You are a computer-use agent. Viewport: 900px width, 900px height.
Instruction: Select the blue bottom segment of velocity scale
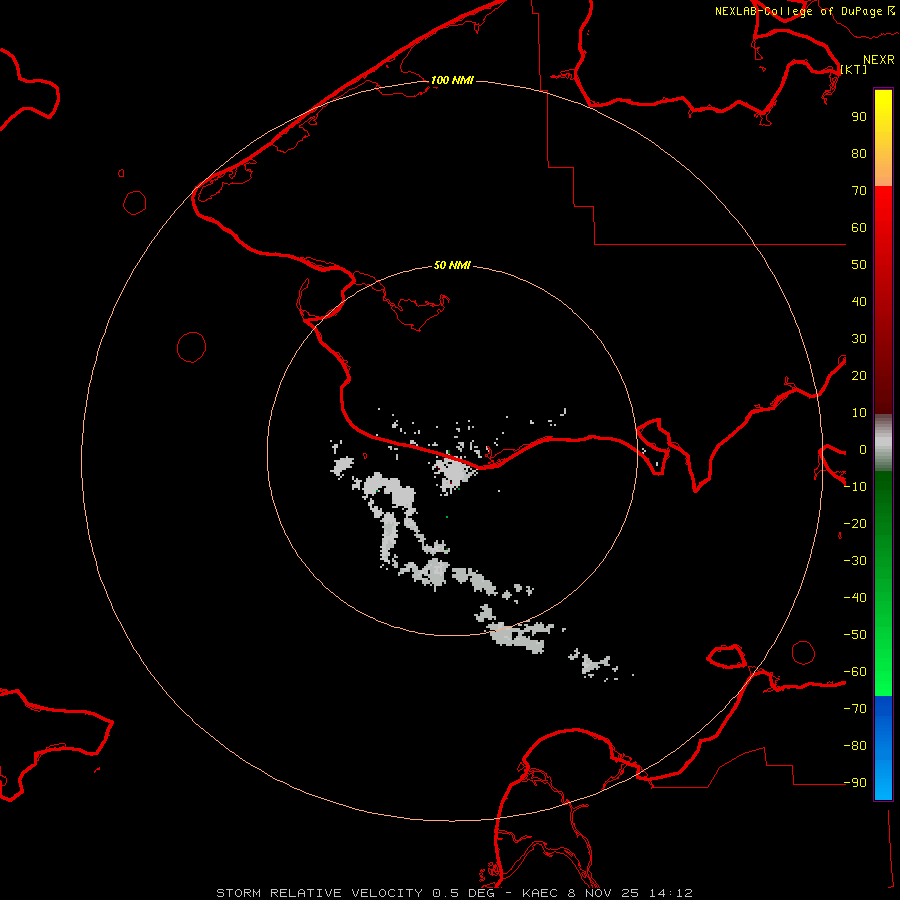[x=883, y=748]
